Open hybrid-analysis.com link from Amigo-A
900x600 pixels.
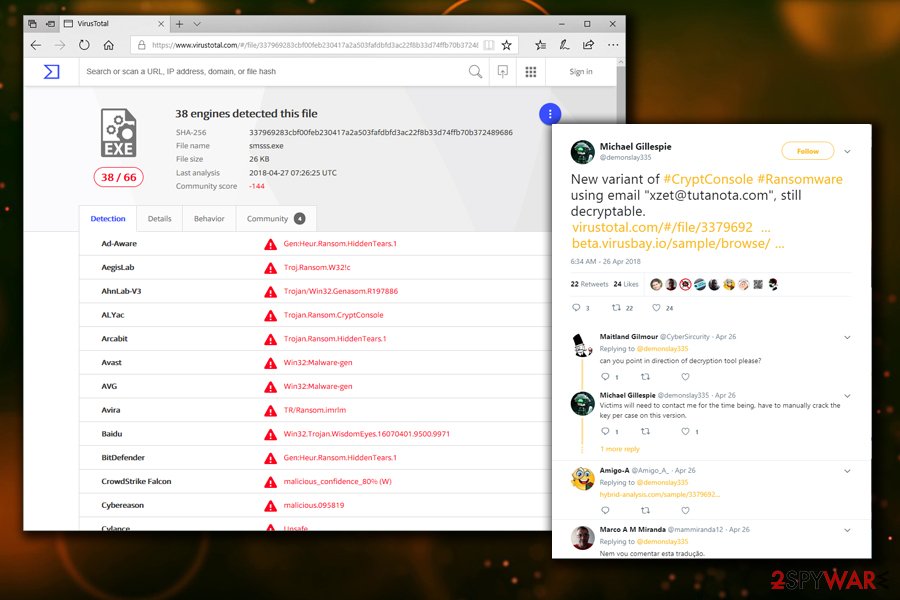coord(660,494)
